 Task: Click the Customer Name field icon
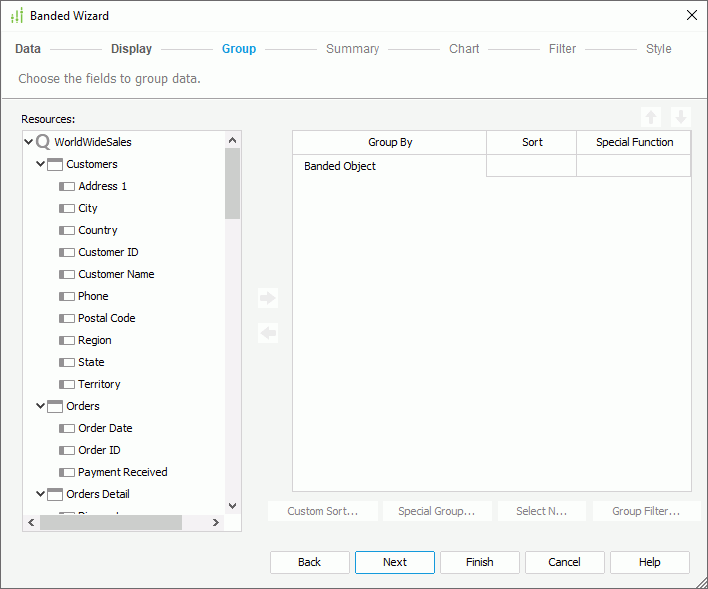(67, 274)
